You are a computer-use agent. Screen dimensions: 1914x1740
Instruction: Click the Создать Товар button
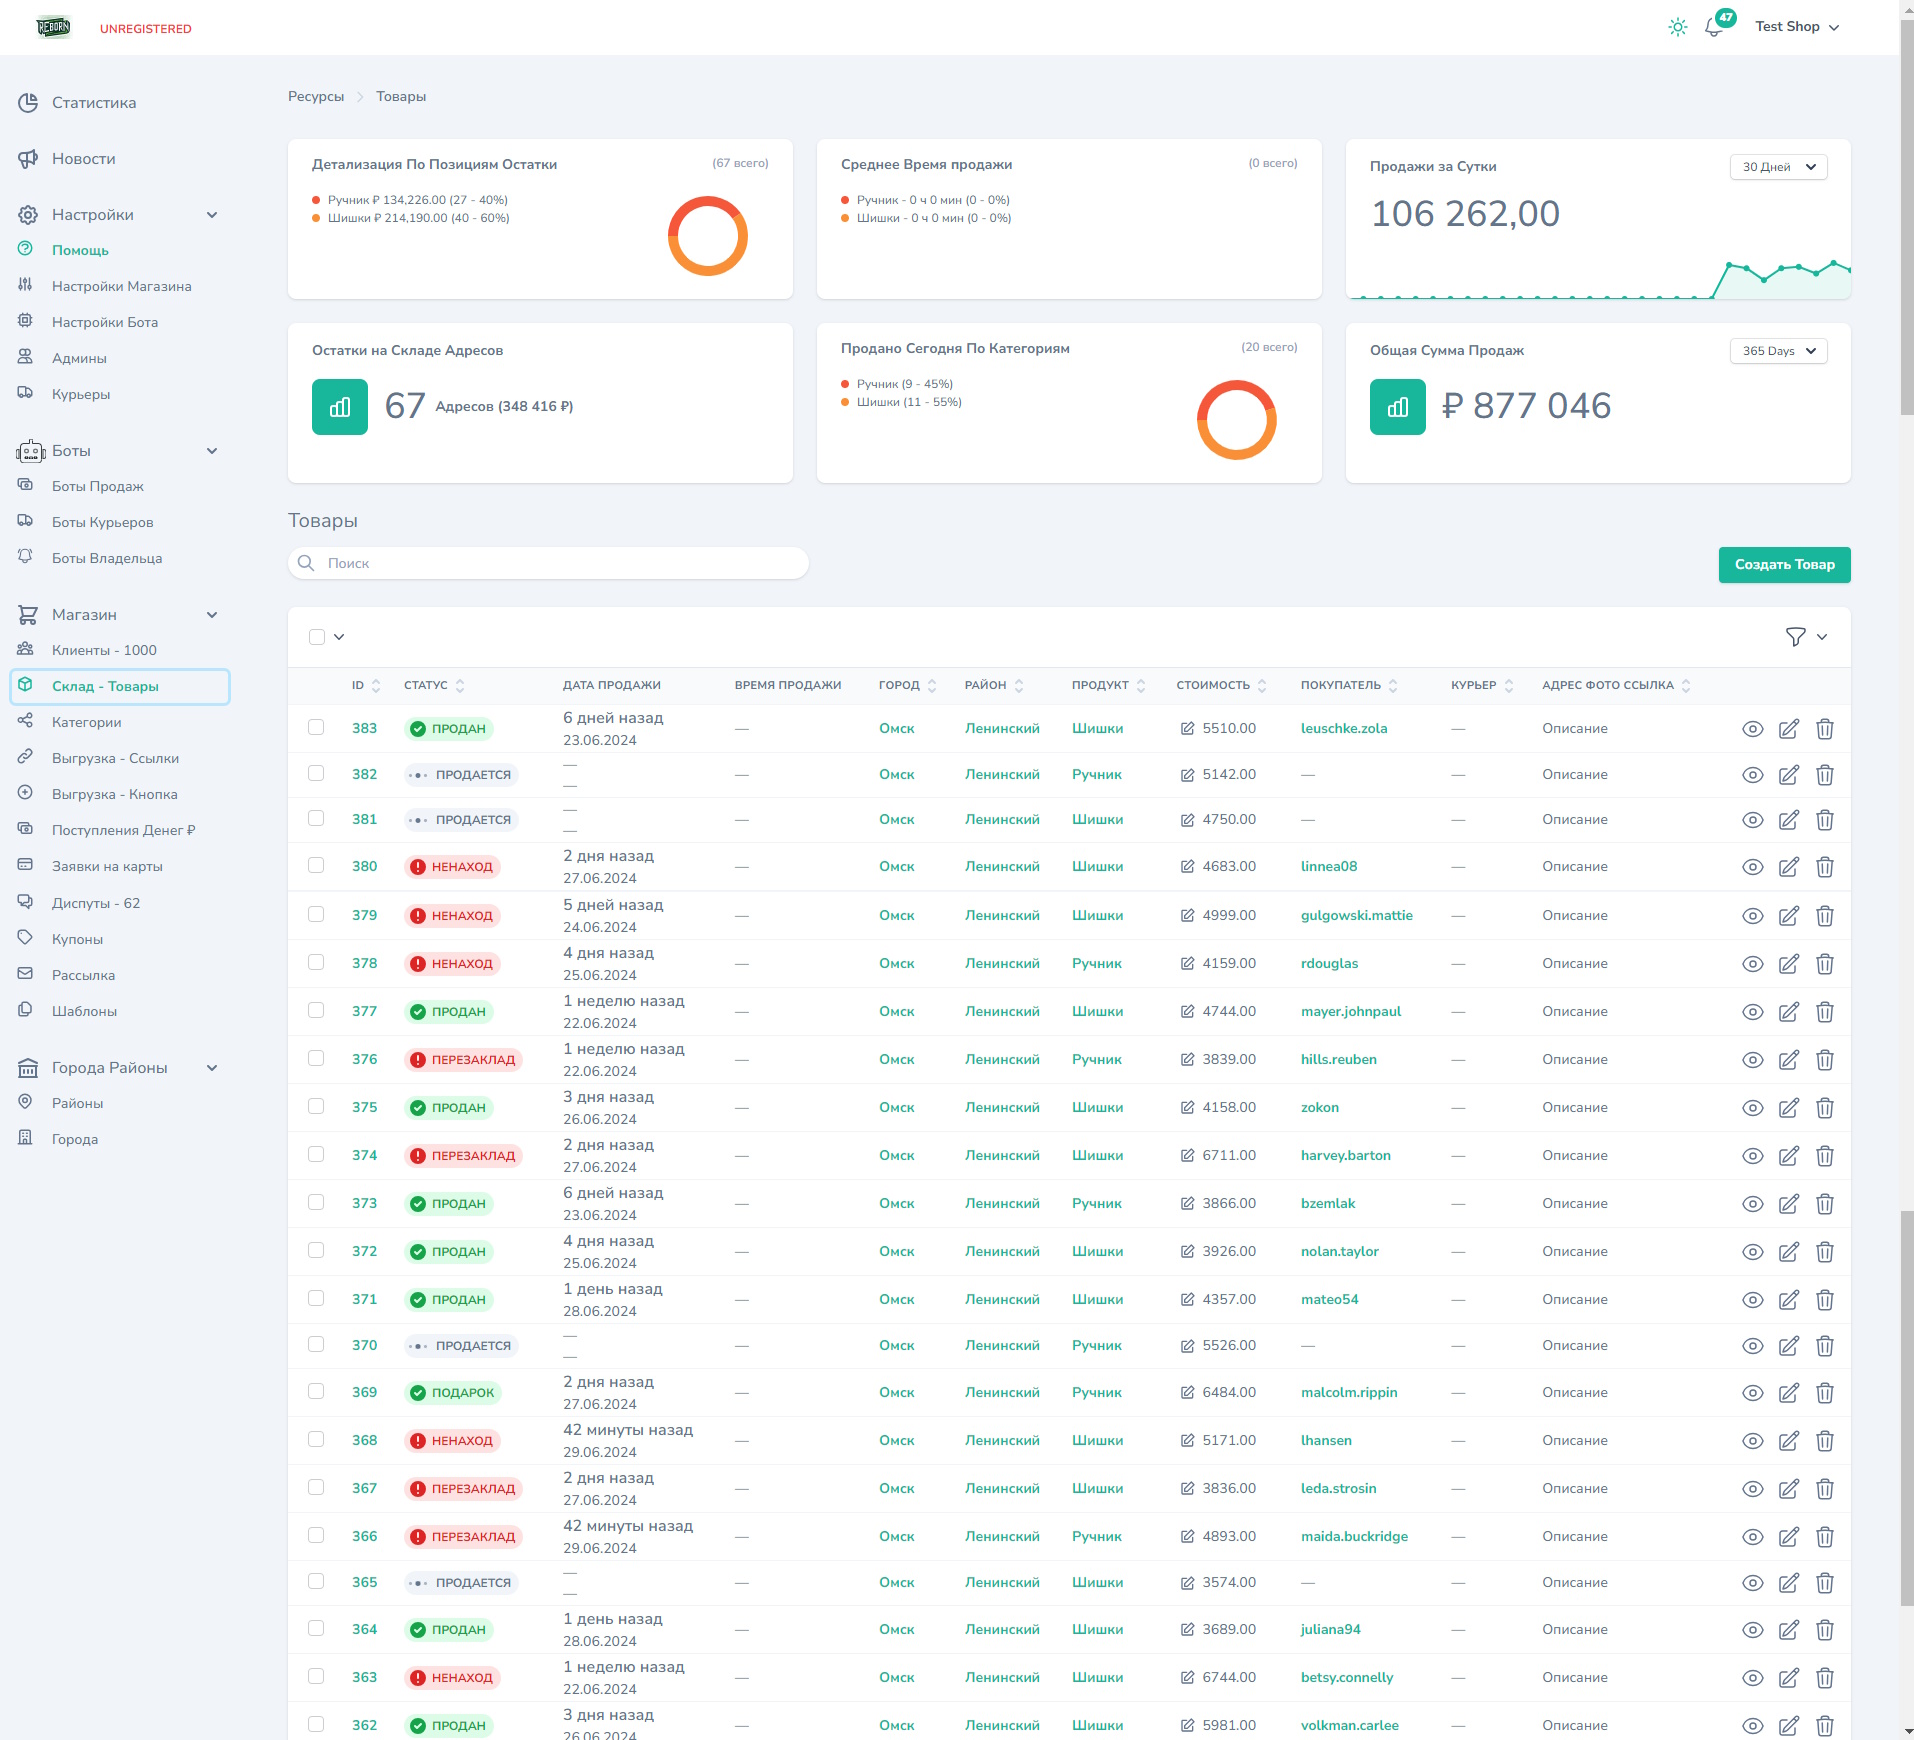1784,565
